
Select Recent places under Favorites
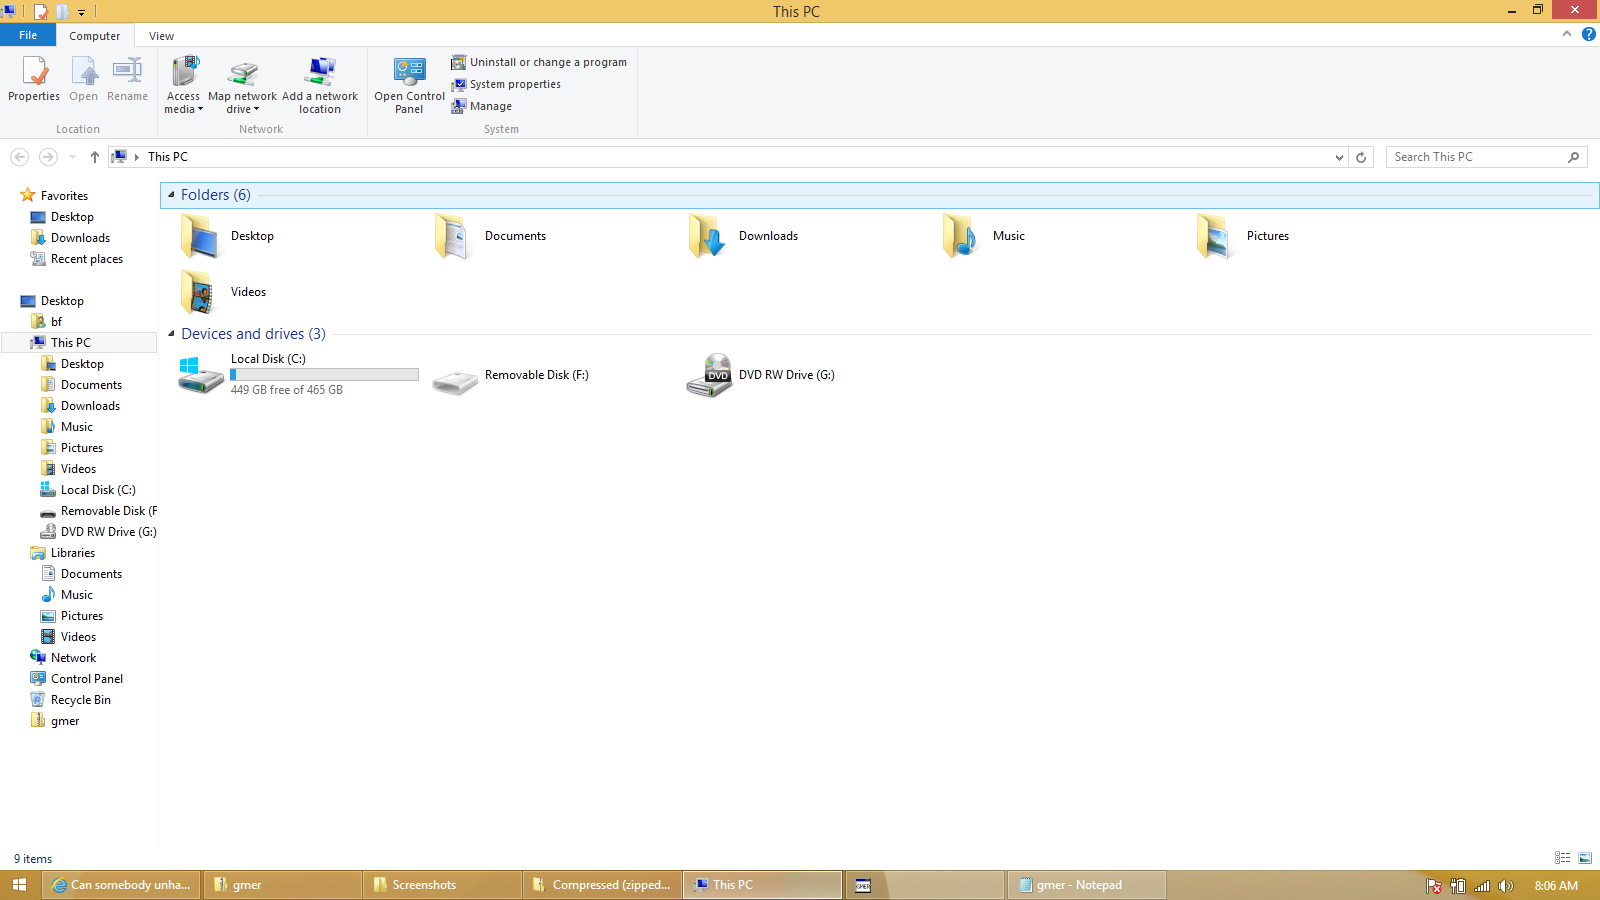tap(87, 259)
